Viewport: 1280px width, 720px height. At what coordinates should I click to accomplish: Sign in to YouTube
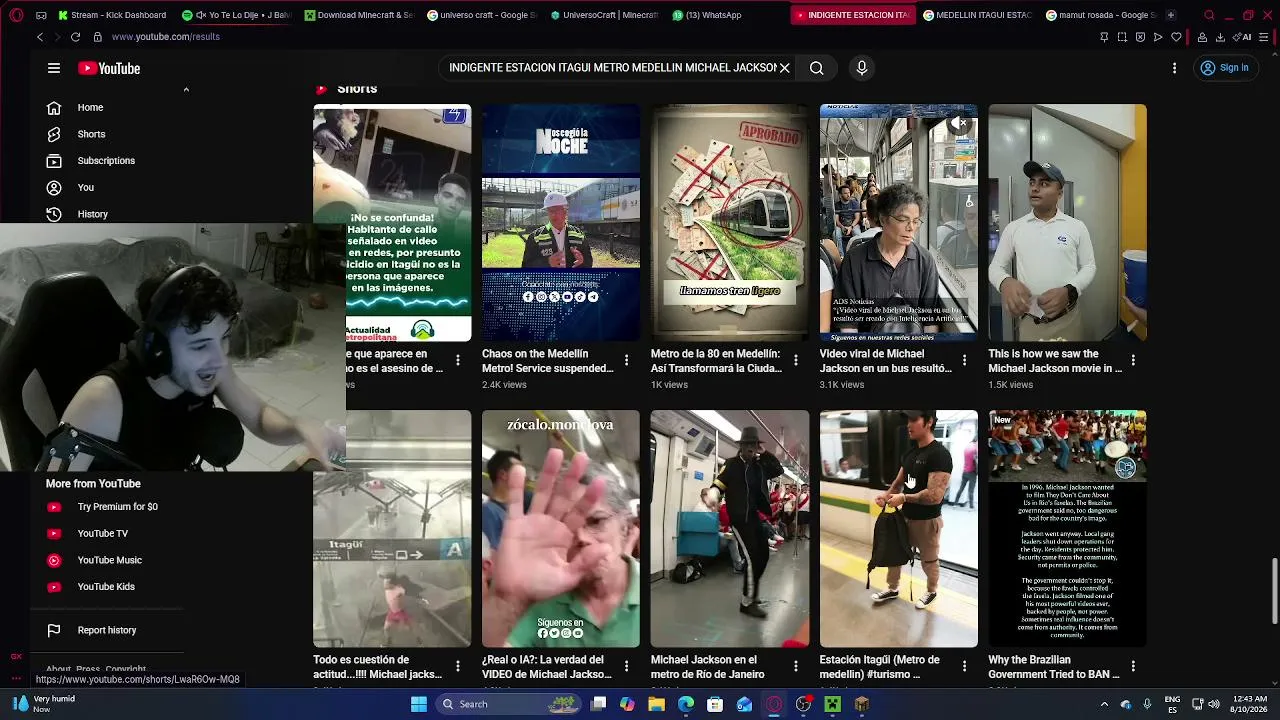1225,68
